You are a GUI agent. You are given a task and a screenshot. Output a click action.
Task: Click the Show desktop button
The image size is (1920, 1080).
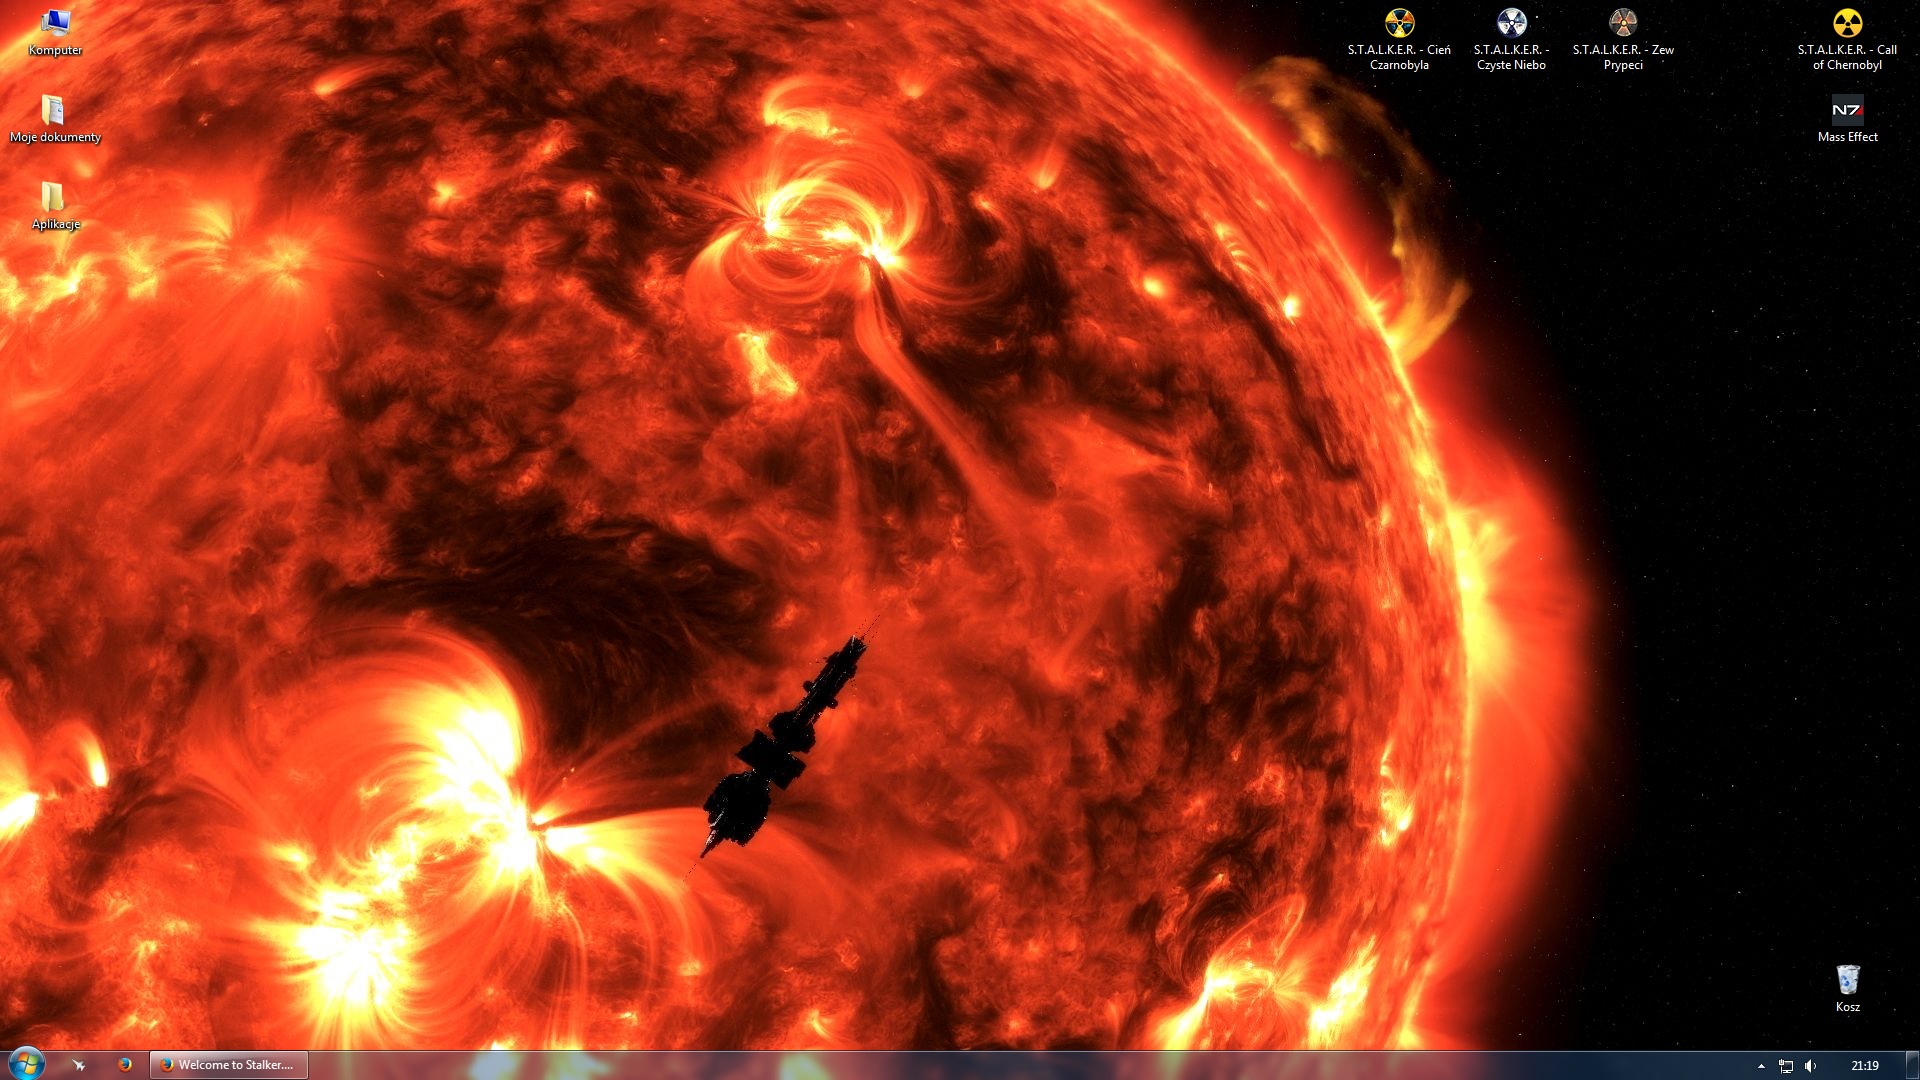pos(1912,1065)
